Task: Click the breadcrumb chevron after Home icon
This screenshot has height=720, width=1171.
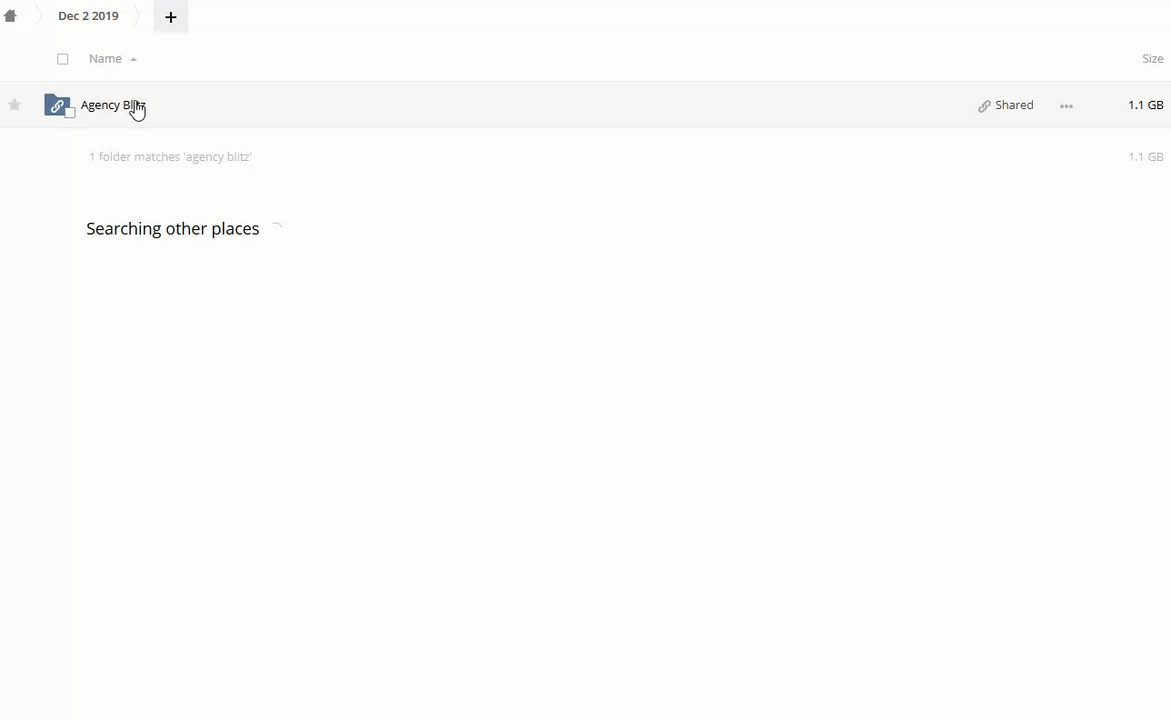Action: click(36, 16)
